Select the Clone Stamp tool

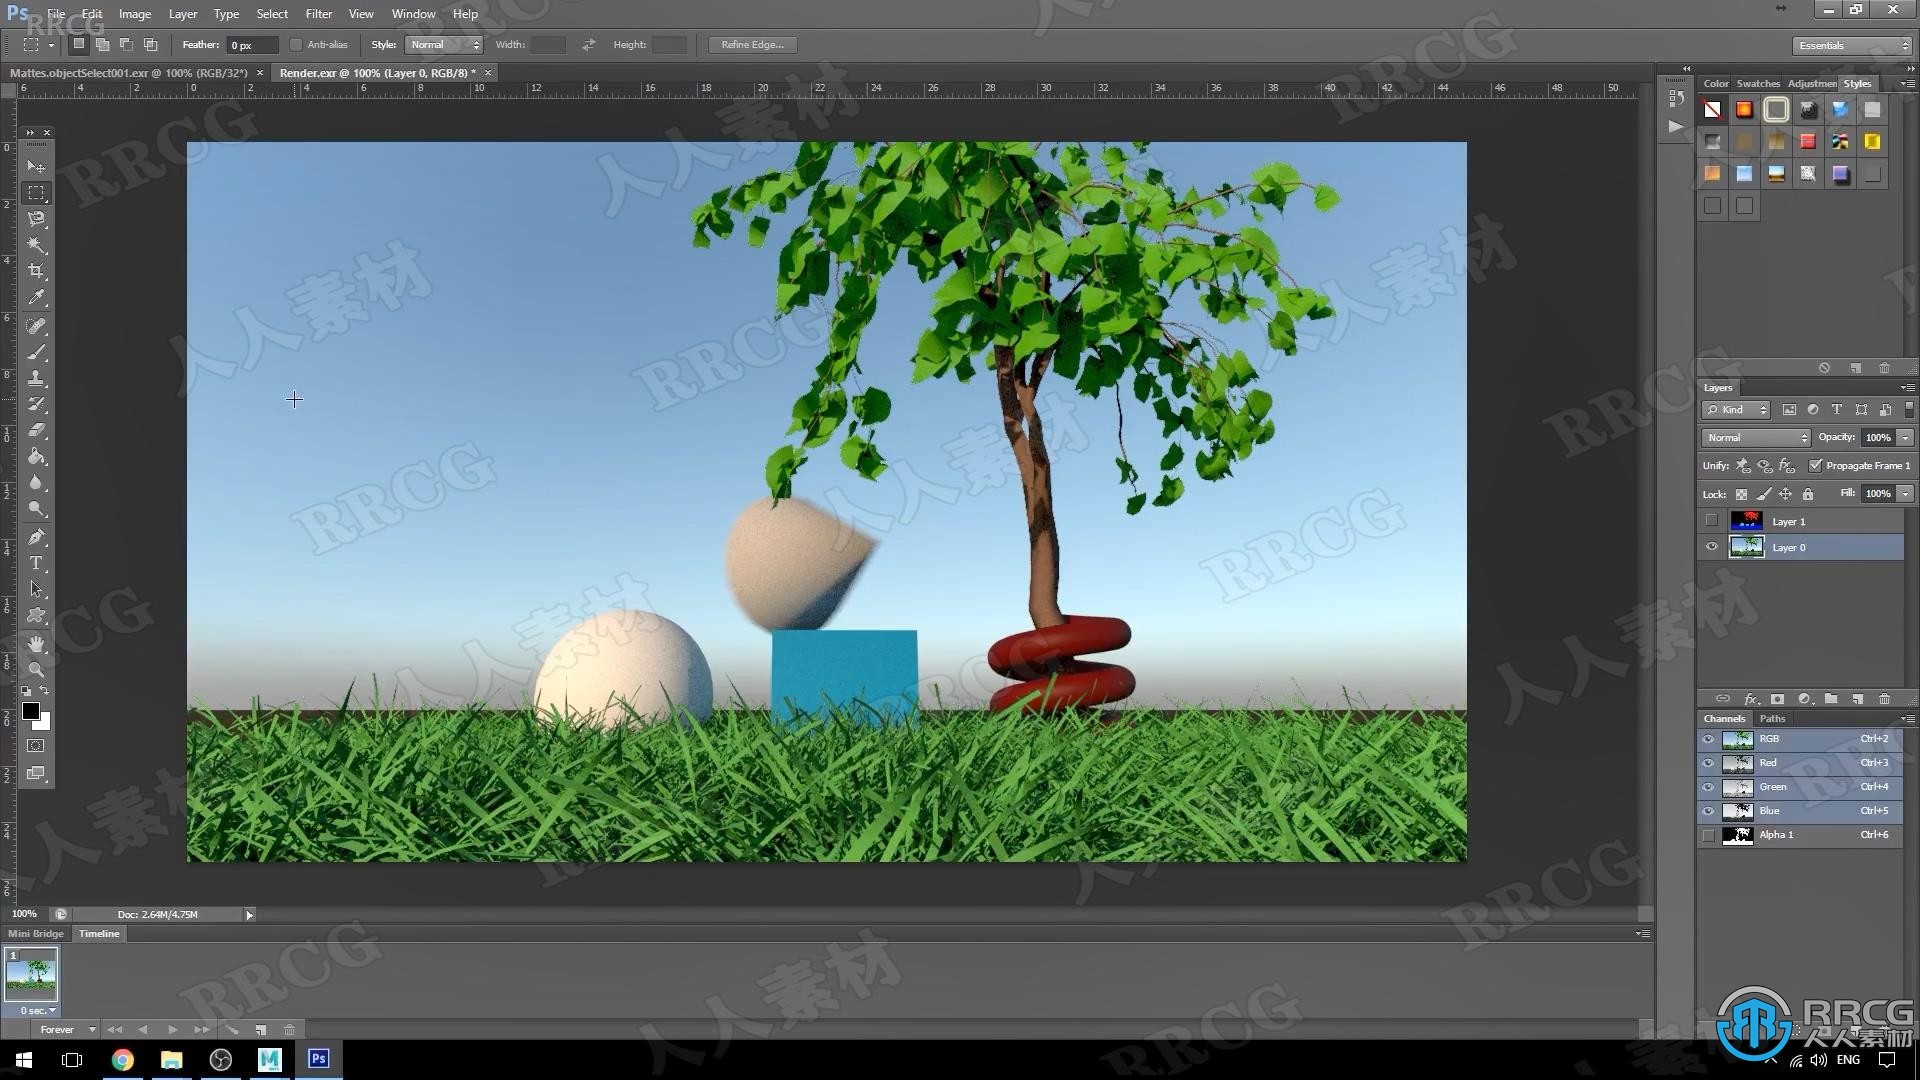(x=36, y=376)
